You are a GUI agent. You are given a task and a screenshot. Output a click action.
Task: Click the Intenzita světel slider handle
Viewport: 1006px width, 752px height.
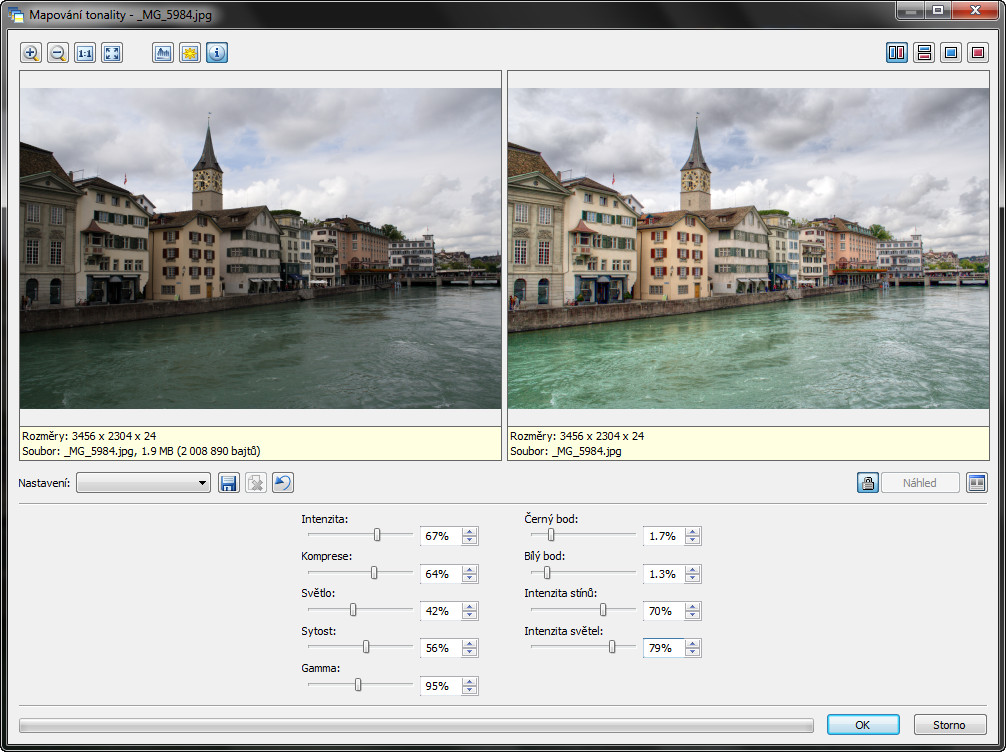(x=612, y=647)
